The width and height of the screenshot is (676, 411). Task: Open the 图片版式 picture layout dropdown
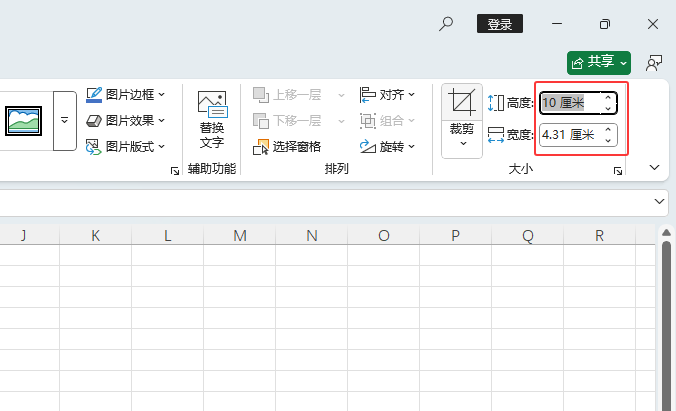pos(126,146)
